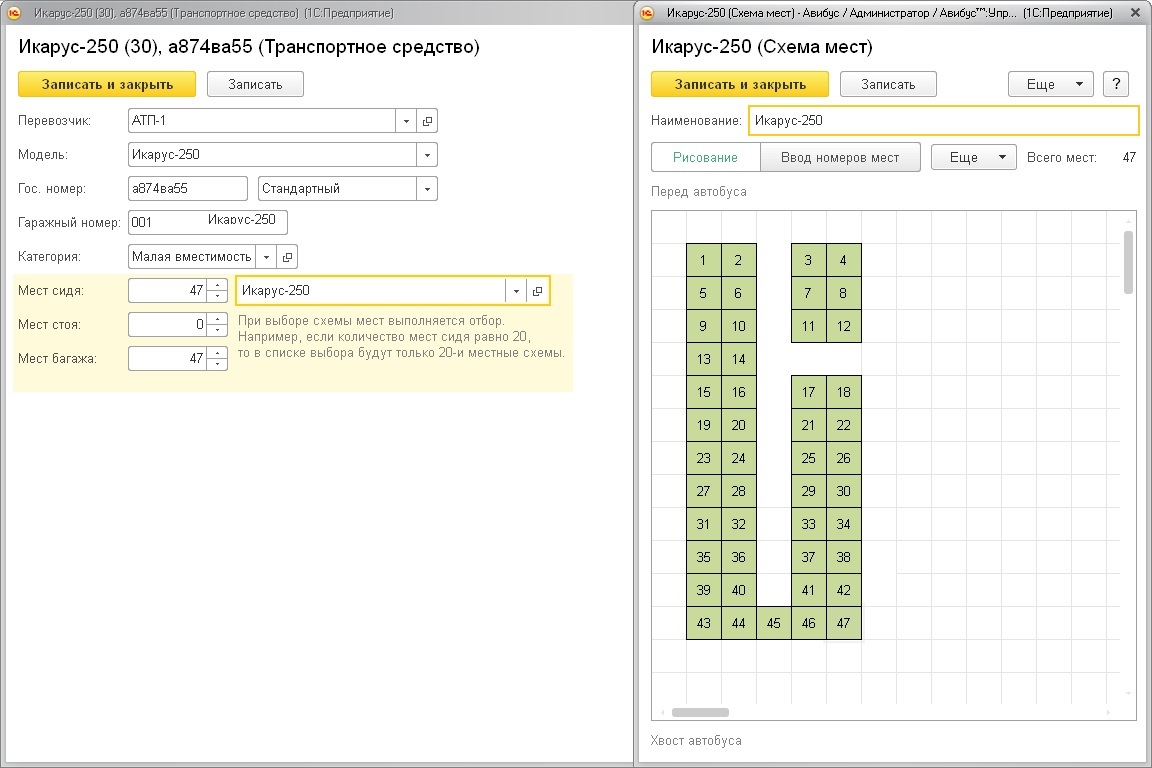Increase the Мест сидя value by one
1152x768 pixels.
click(x=217, y=286)
